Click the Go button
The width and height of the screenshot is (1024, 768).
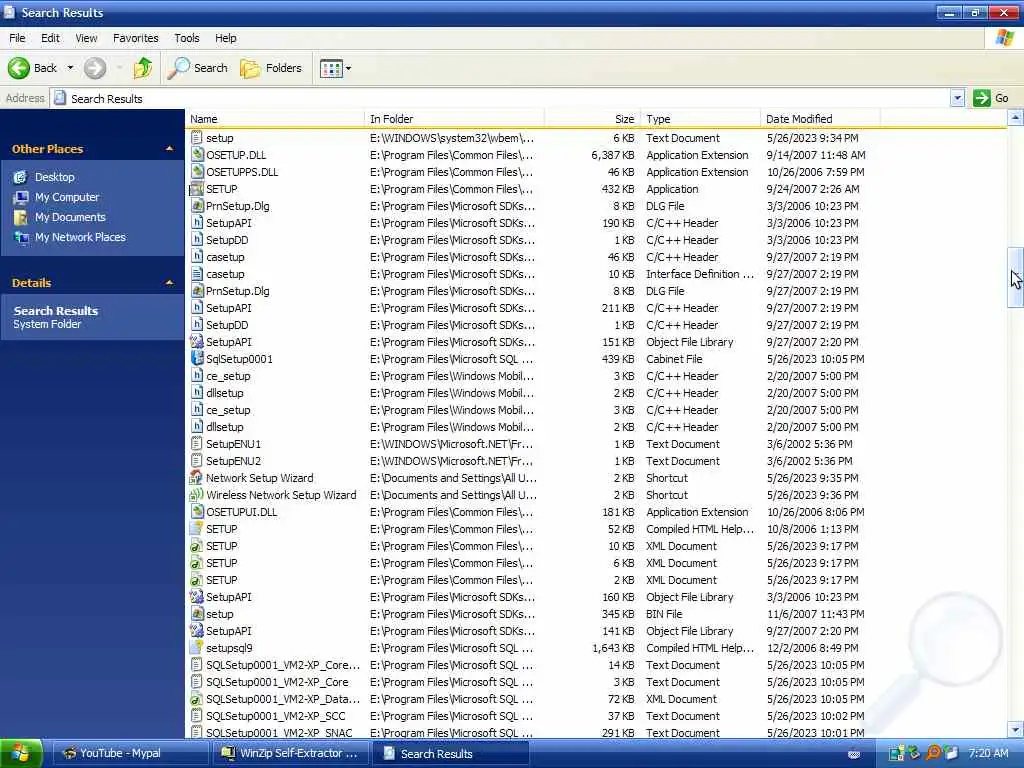pyautogui.click(x=991, y=98)
